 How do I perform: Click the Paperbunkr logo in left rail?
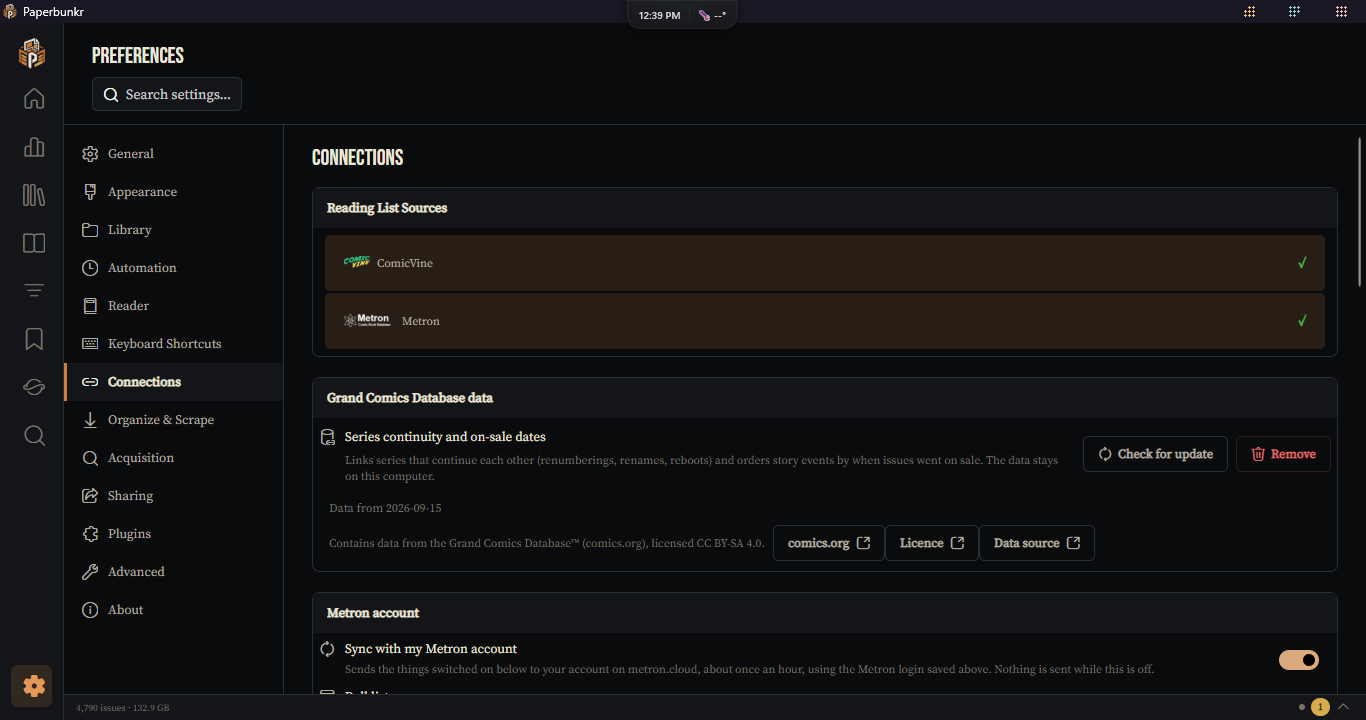(x=32, y=53)
